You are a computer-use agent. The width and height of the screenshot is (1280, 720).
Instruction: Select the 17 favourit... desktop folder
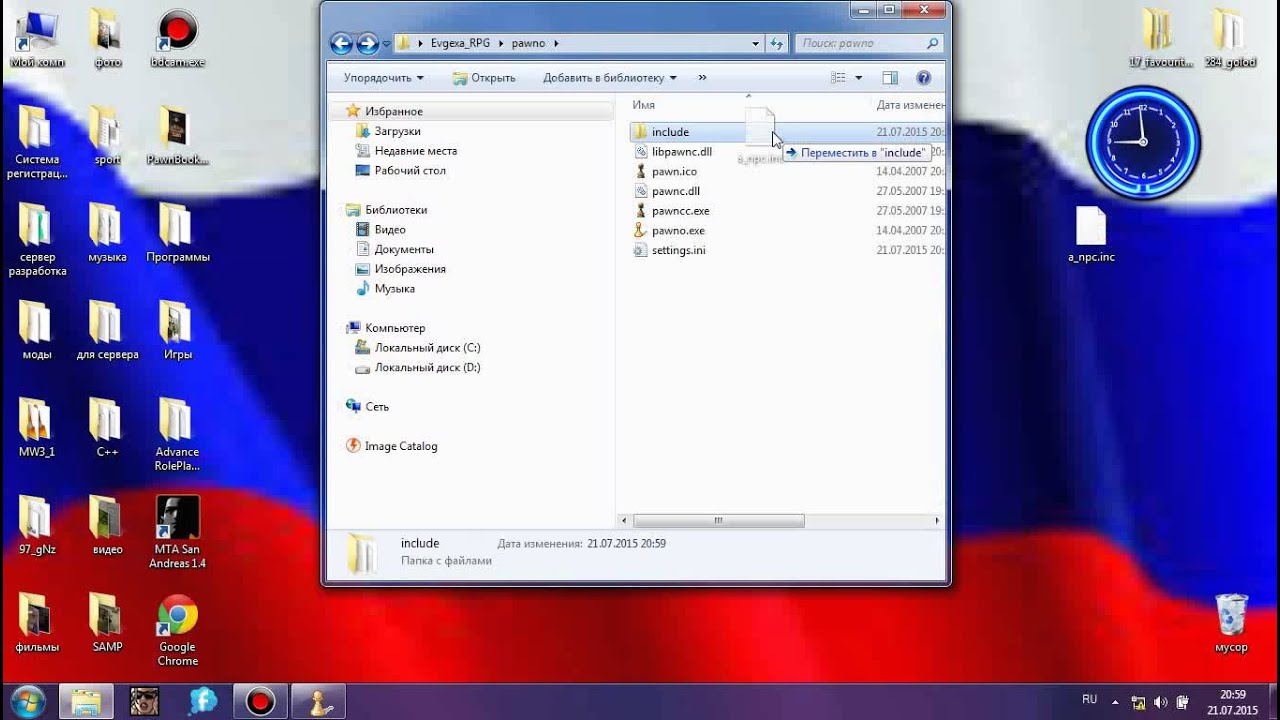1161,38
